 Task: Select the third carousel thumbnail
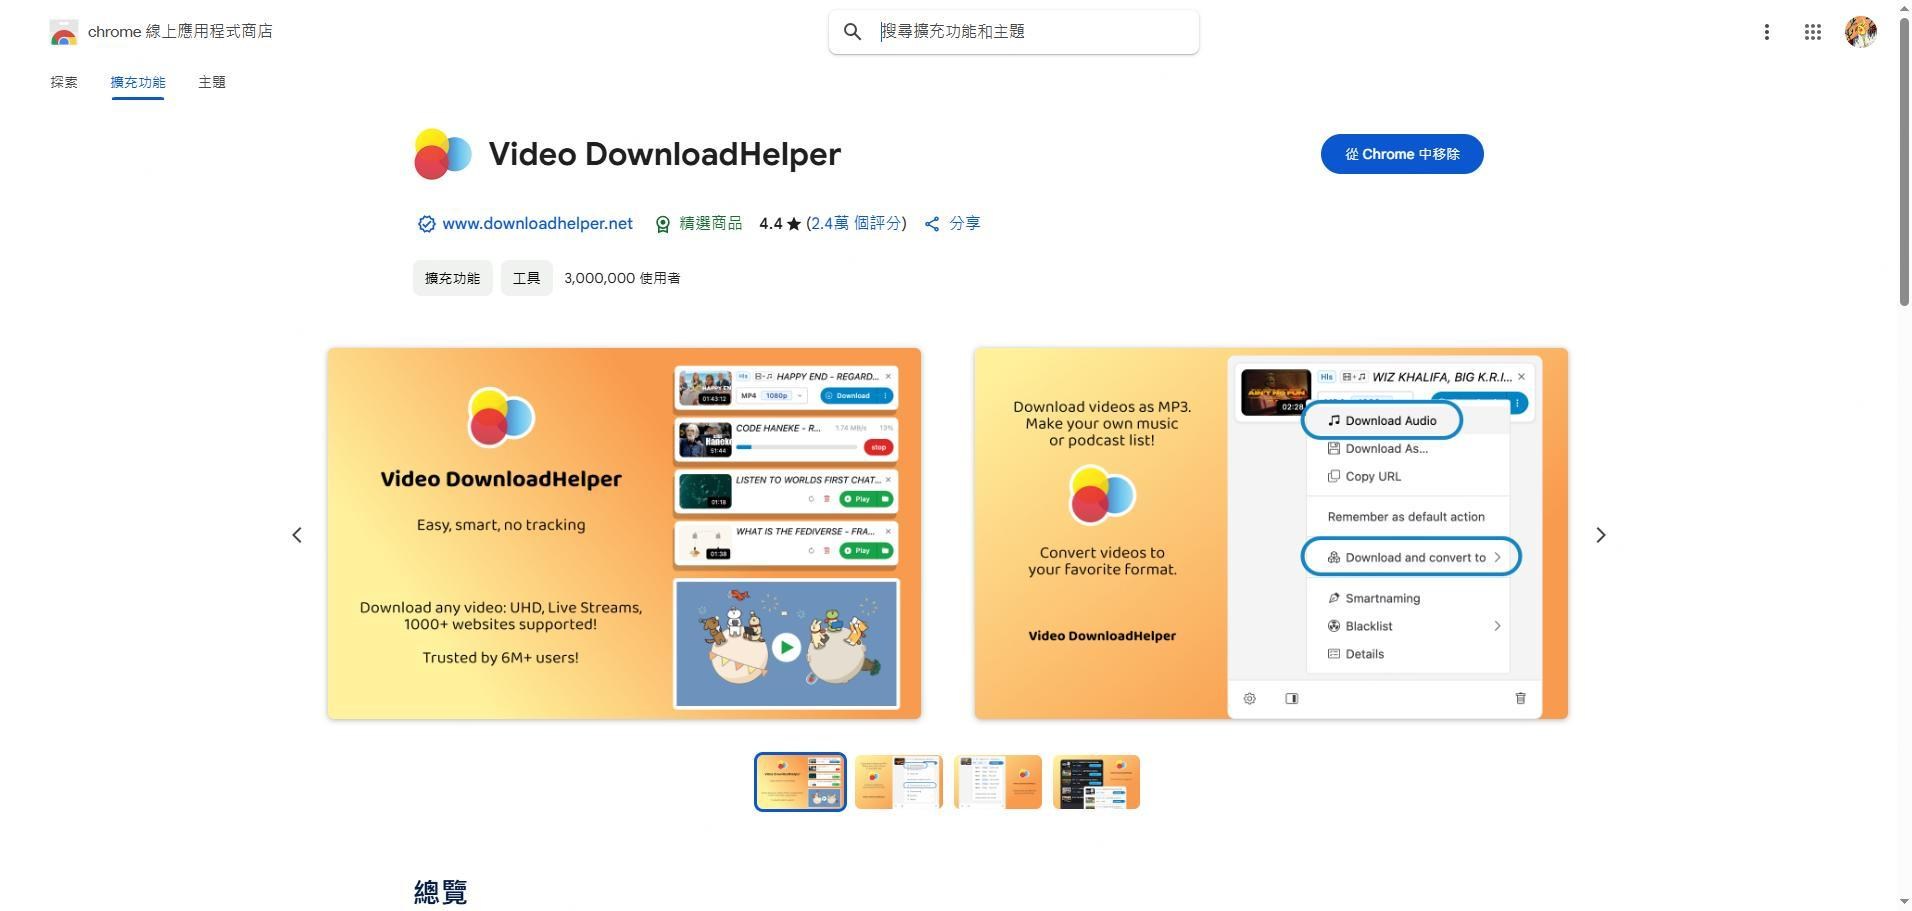[x=998, y=782]
